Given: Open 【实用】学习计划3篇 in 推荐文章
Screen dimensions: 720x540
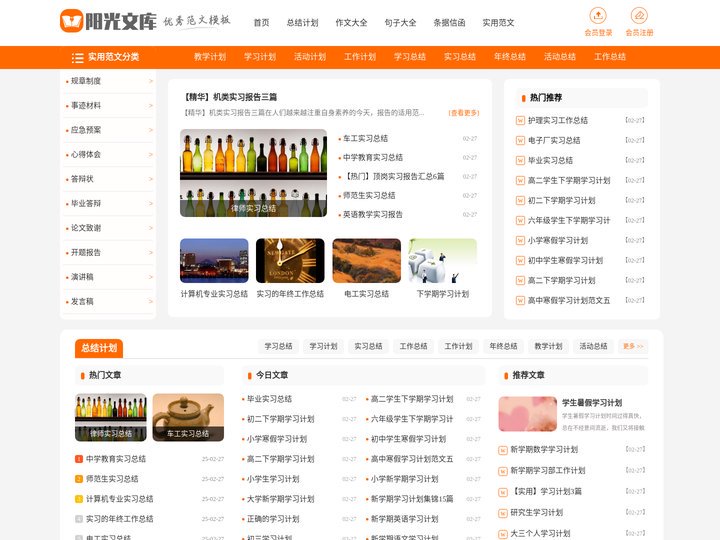Looking at the screenshot, I should (546, 492).
